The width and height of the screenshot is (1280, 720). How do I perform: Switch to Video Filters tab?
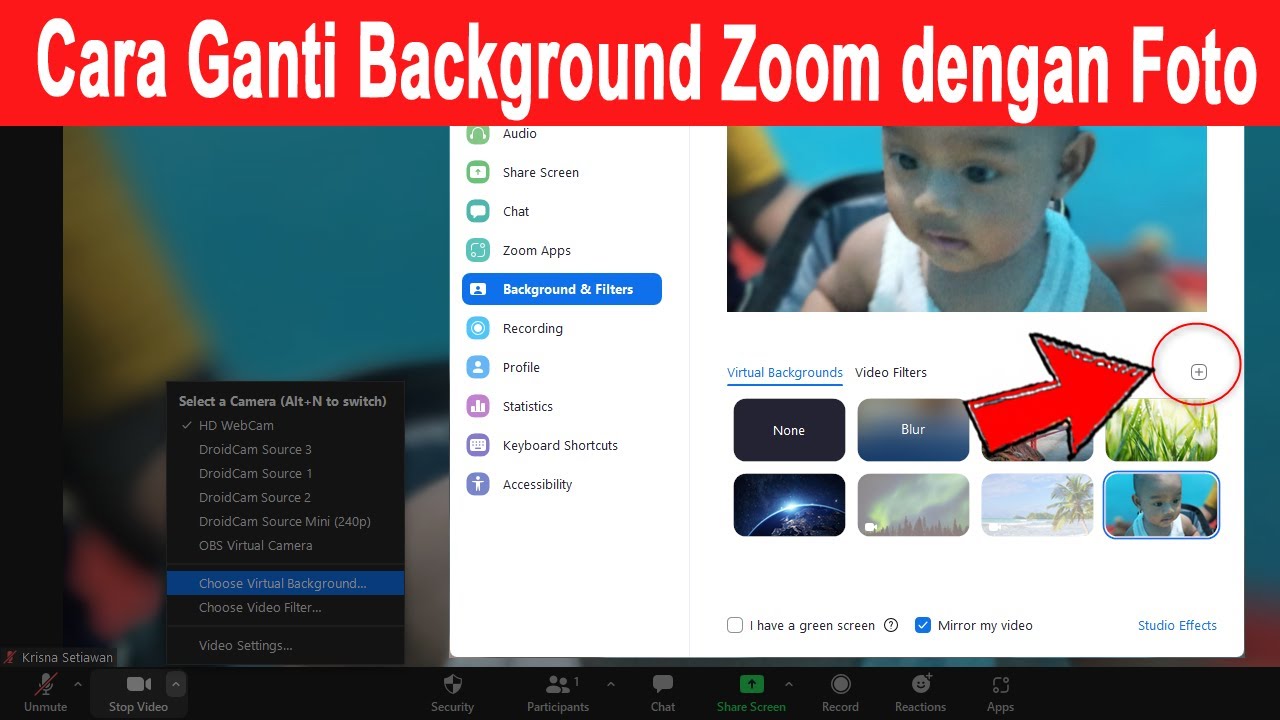pyautogui.click(x=891, y=372)
